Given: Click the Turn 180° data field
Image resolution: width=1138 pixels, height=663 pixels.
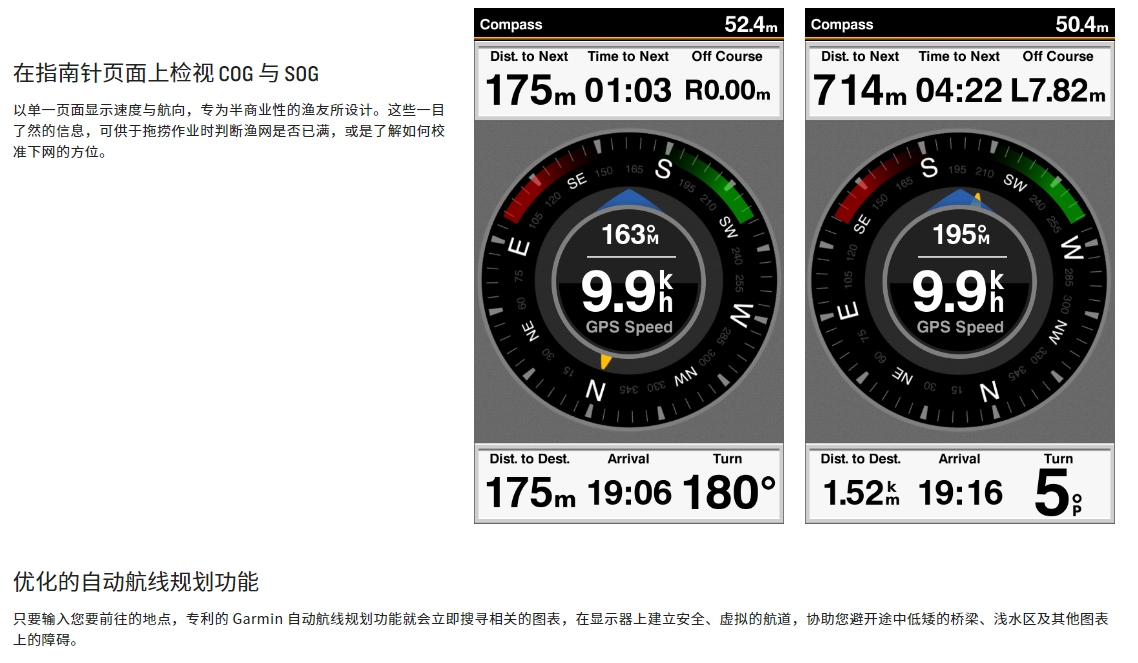Looking at the screenshot, I should click(x=728, y=483).
